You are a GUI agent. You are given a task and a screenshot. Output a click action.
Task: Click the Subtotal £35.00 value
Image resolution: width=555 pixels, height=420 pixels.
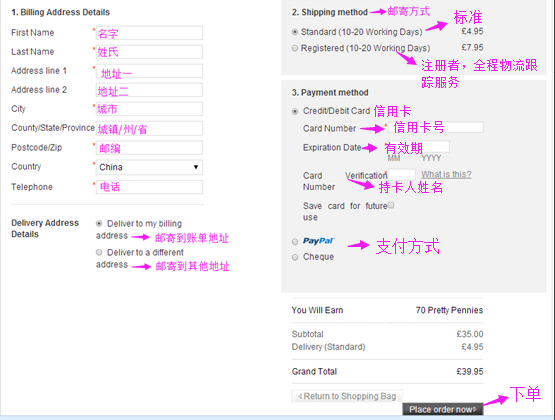point(470,334)
